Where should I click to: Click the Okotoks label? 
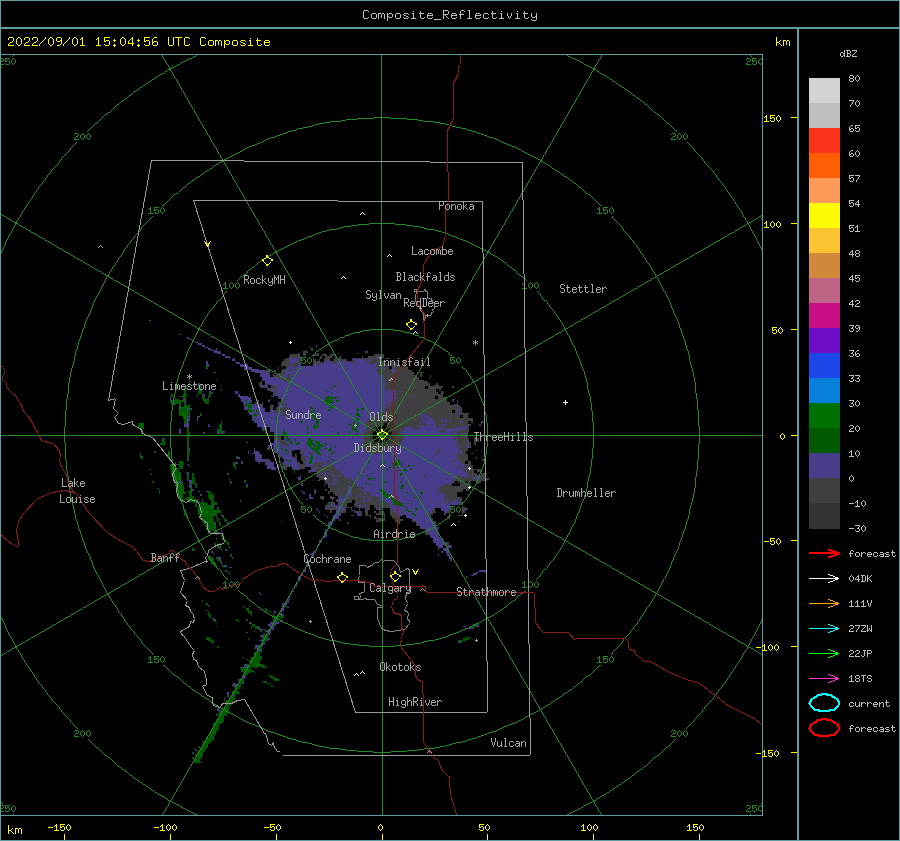pyautogui.click(x=400, y=667)
